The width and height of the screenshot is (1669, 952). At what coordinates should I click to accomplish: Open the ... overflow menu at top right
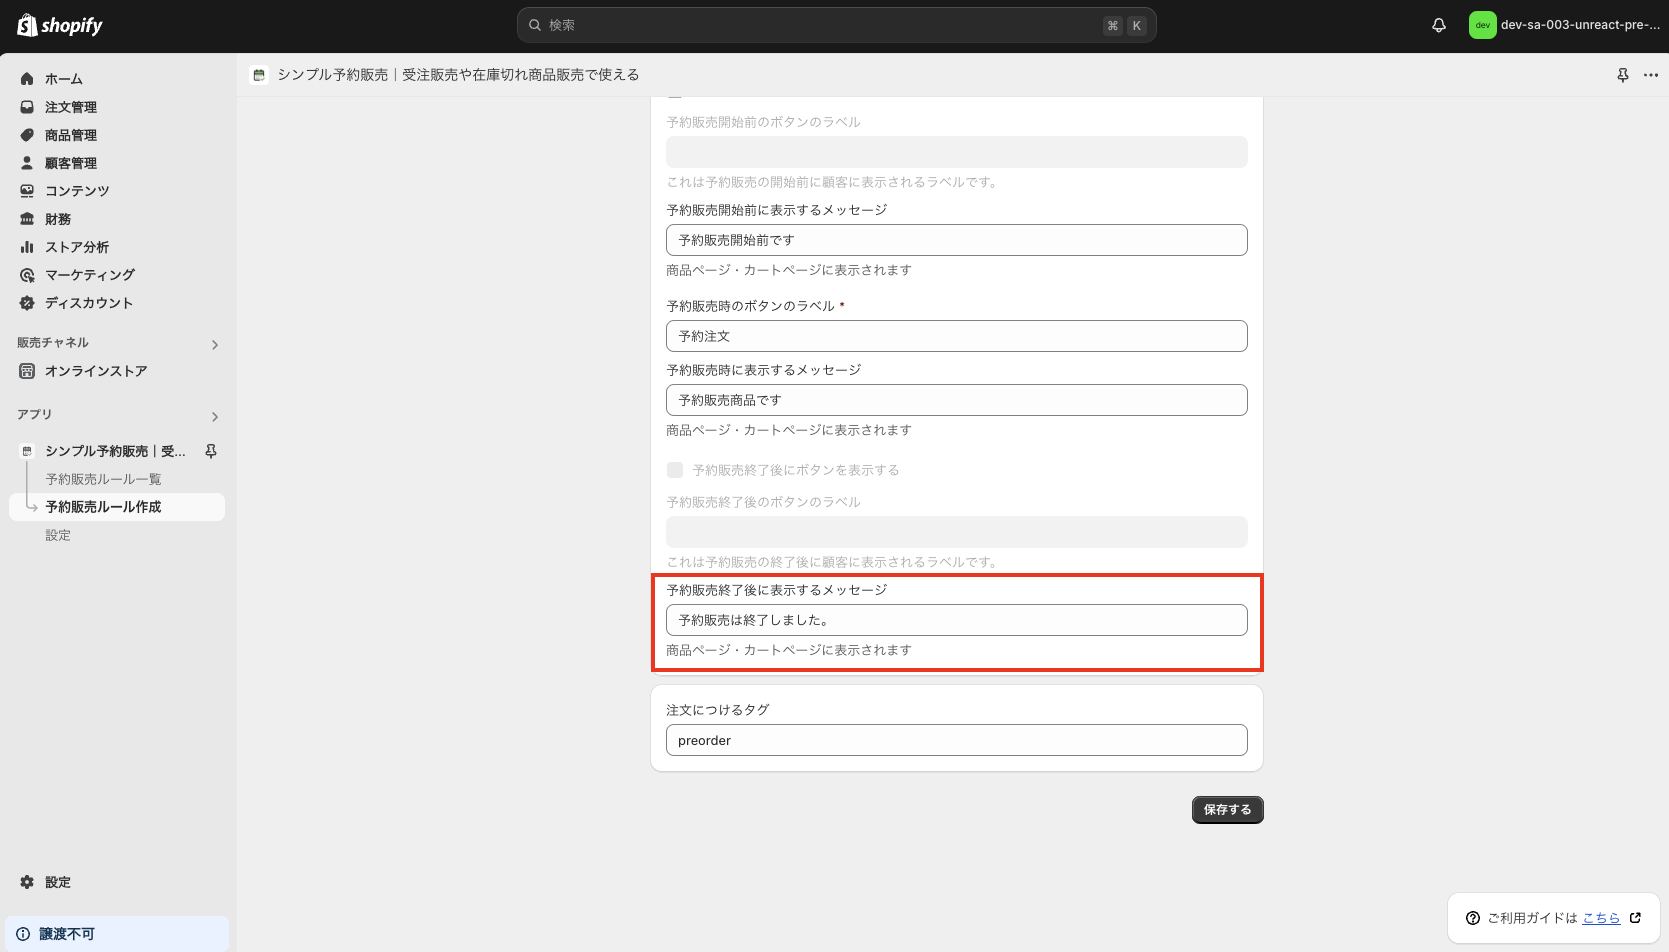coord(1650,74)
